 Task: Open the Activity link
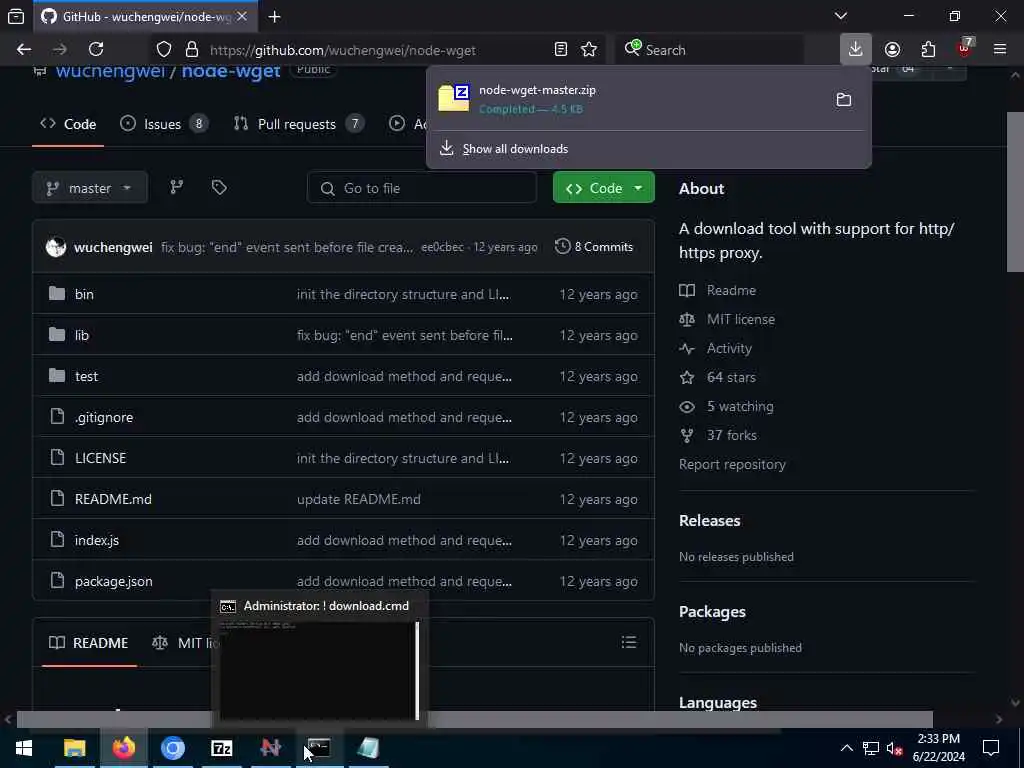(x=729, y=349)
